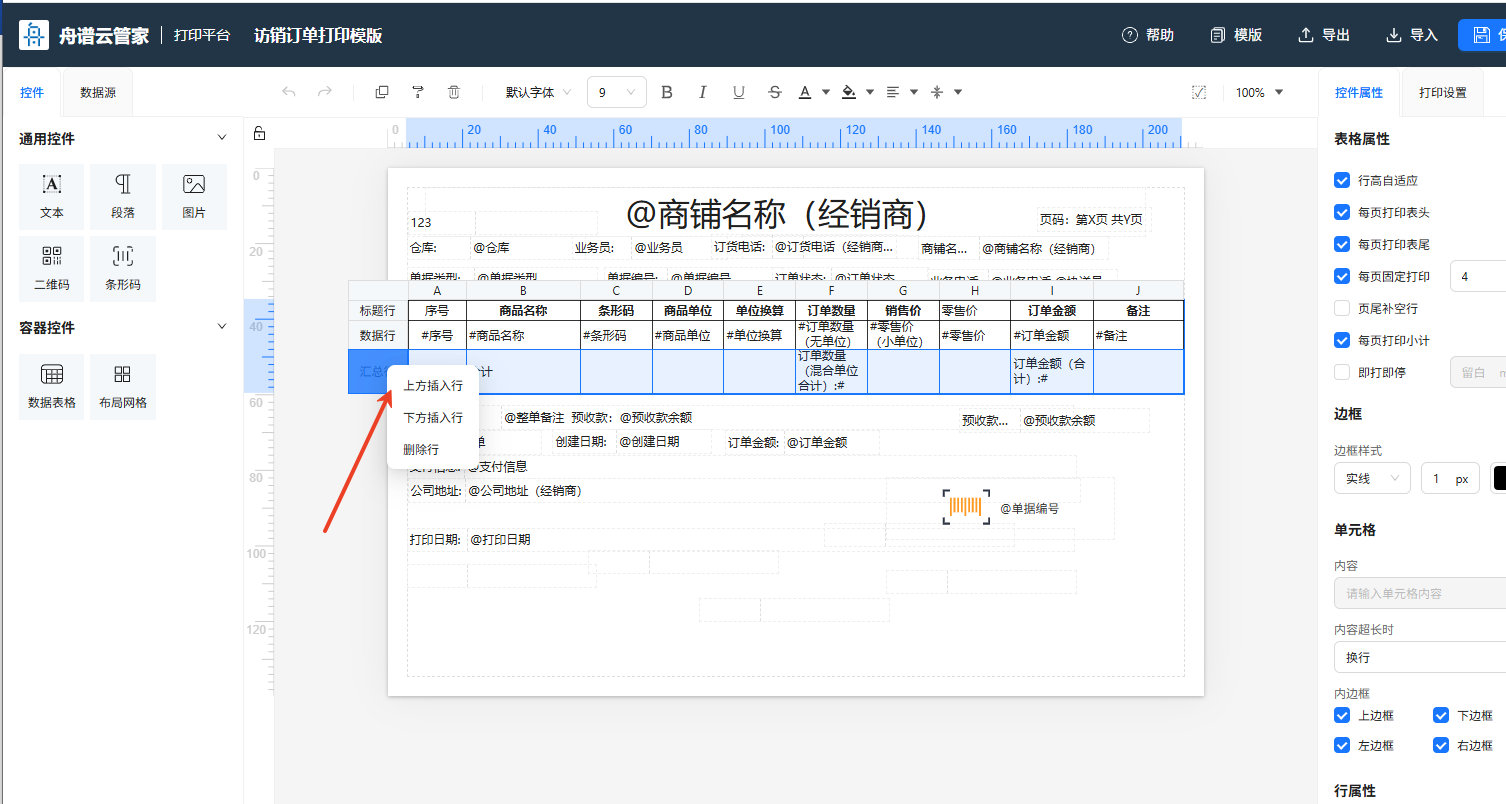
Task: Choose 上方插入行 from context menu
Action: (432, 386)
